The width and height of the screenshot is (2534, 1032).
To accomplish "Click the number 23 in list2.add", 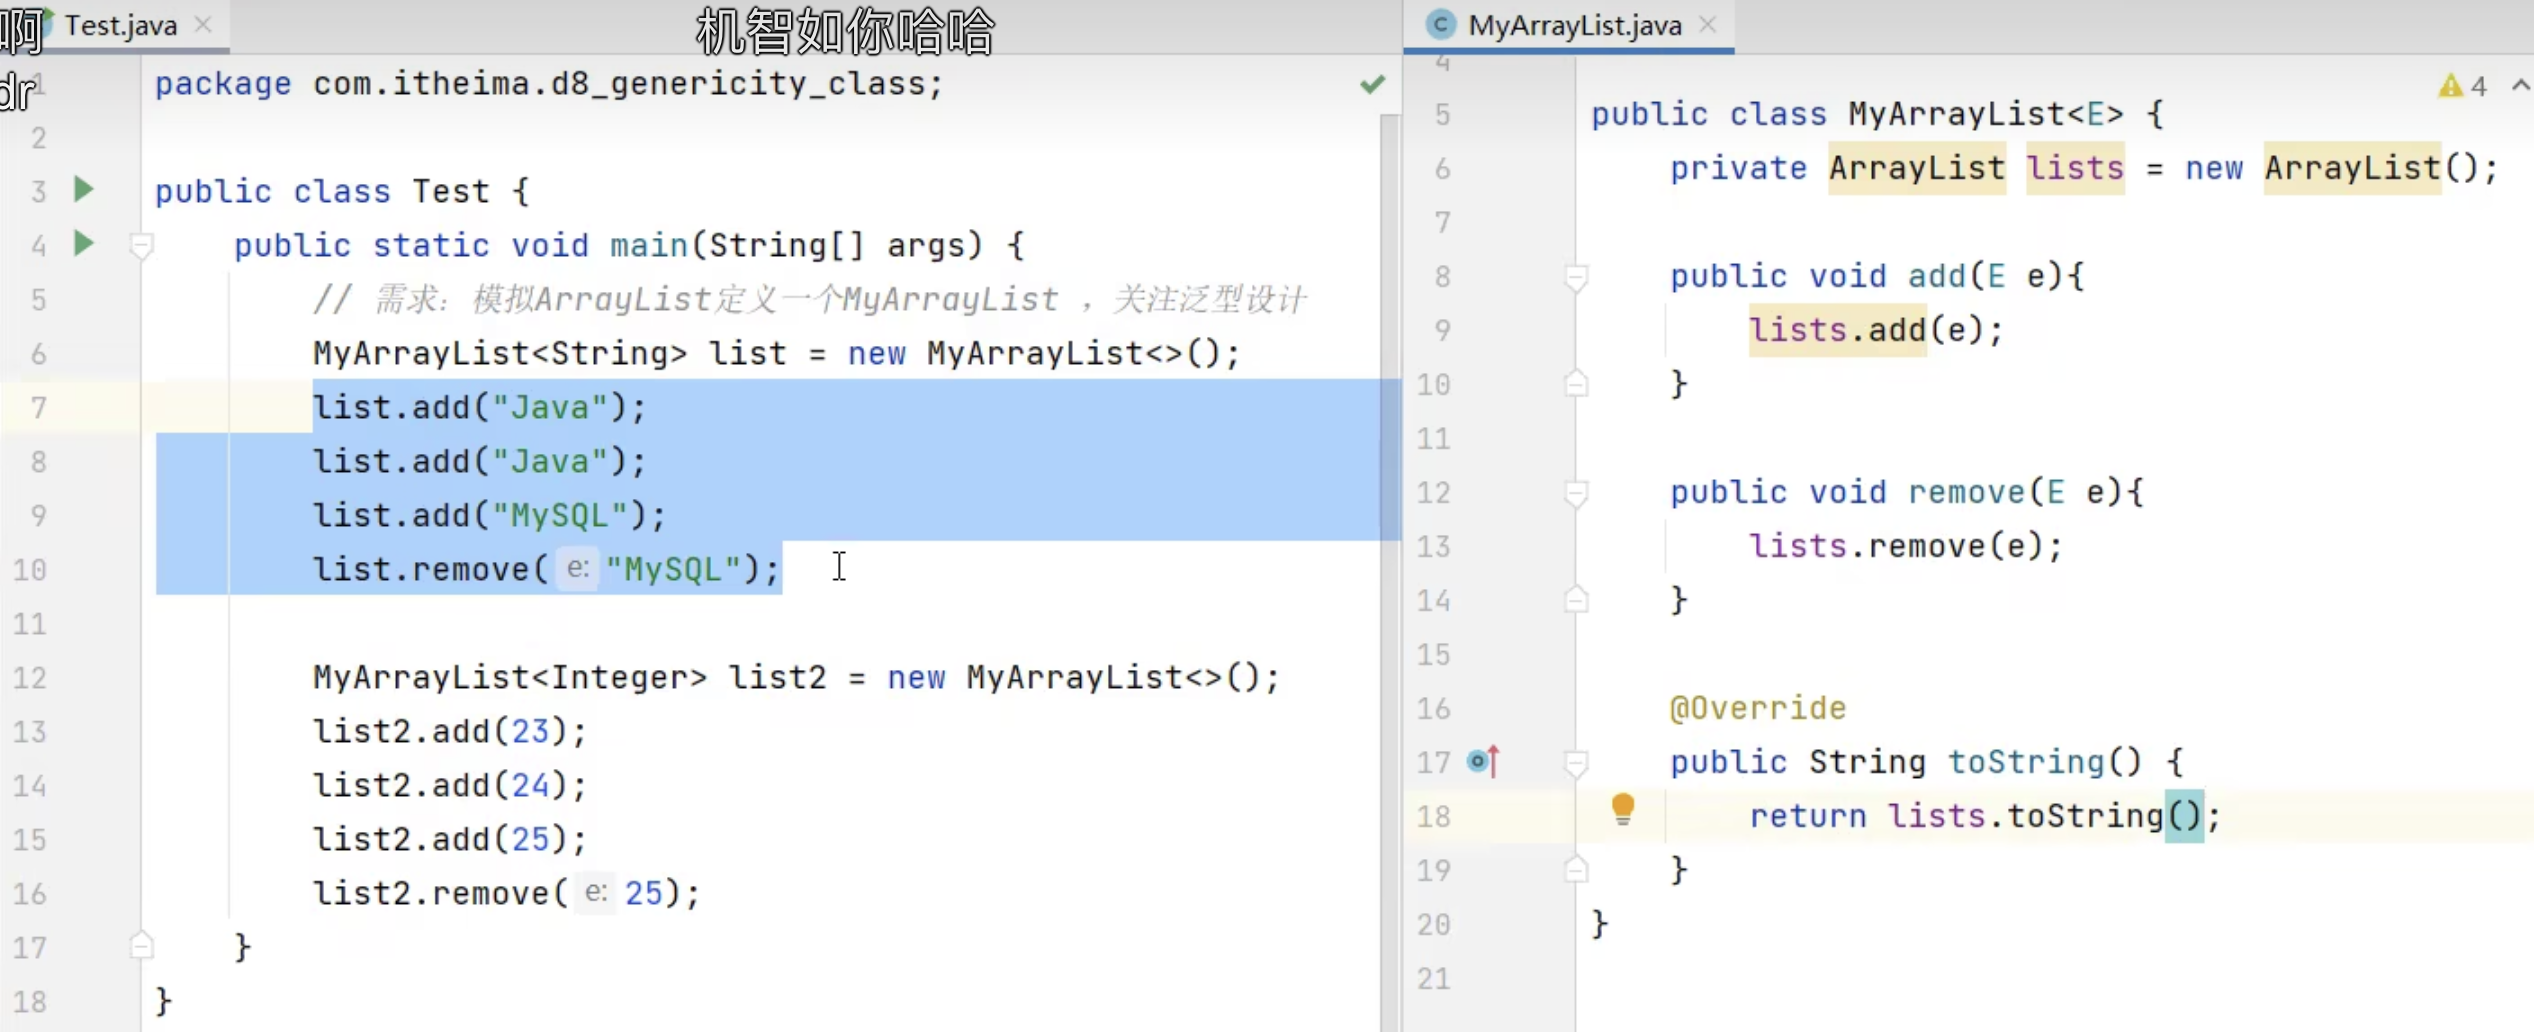I will pos(530,731).
